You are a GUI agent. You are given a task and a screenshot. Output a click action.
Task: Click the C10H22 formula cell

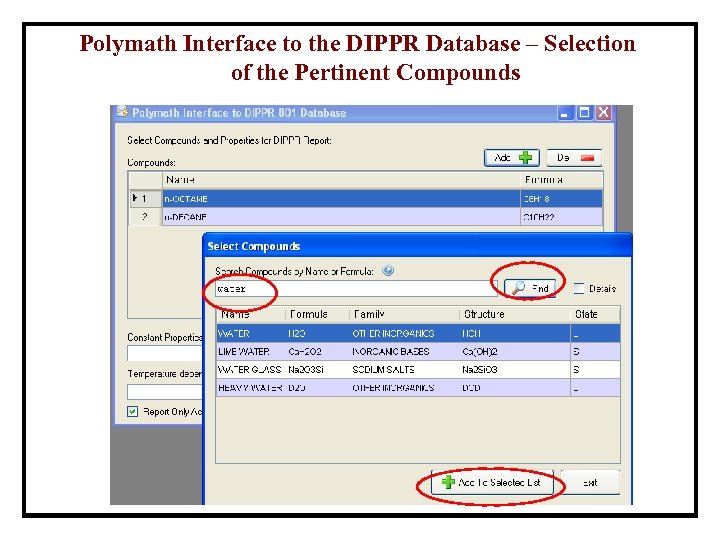[x=561, y=217]
